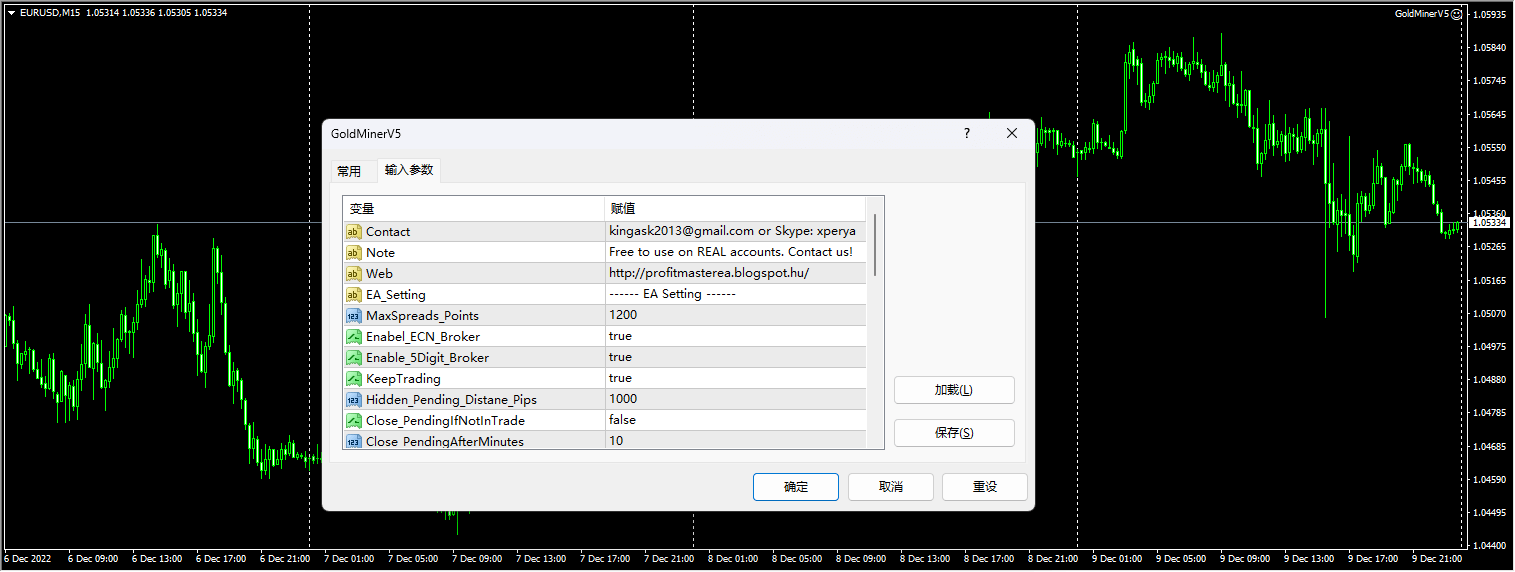Click the string icon beside Contact
The image size is (1515, 572).
[x=353, y=231]
